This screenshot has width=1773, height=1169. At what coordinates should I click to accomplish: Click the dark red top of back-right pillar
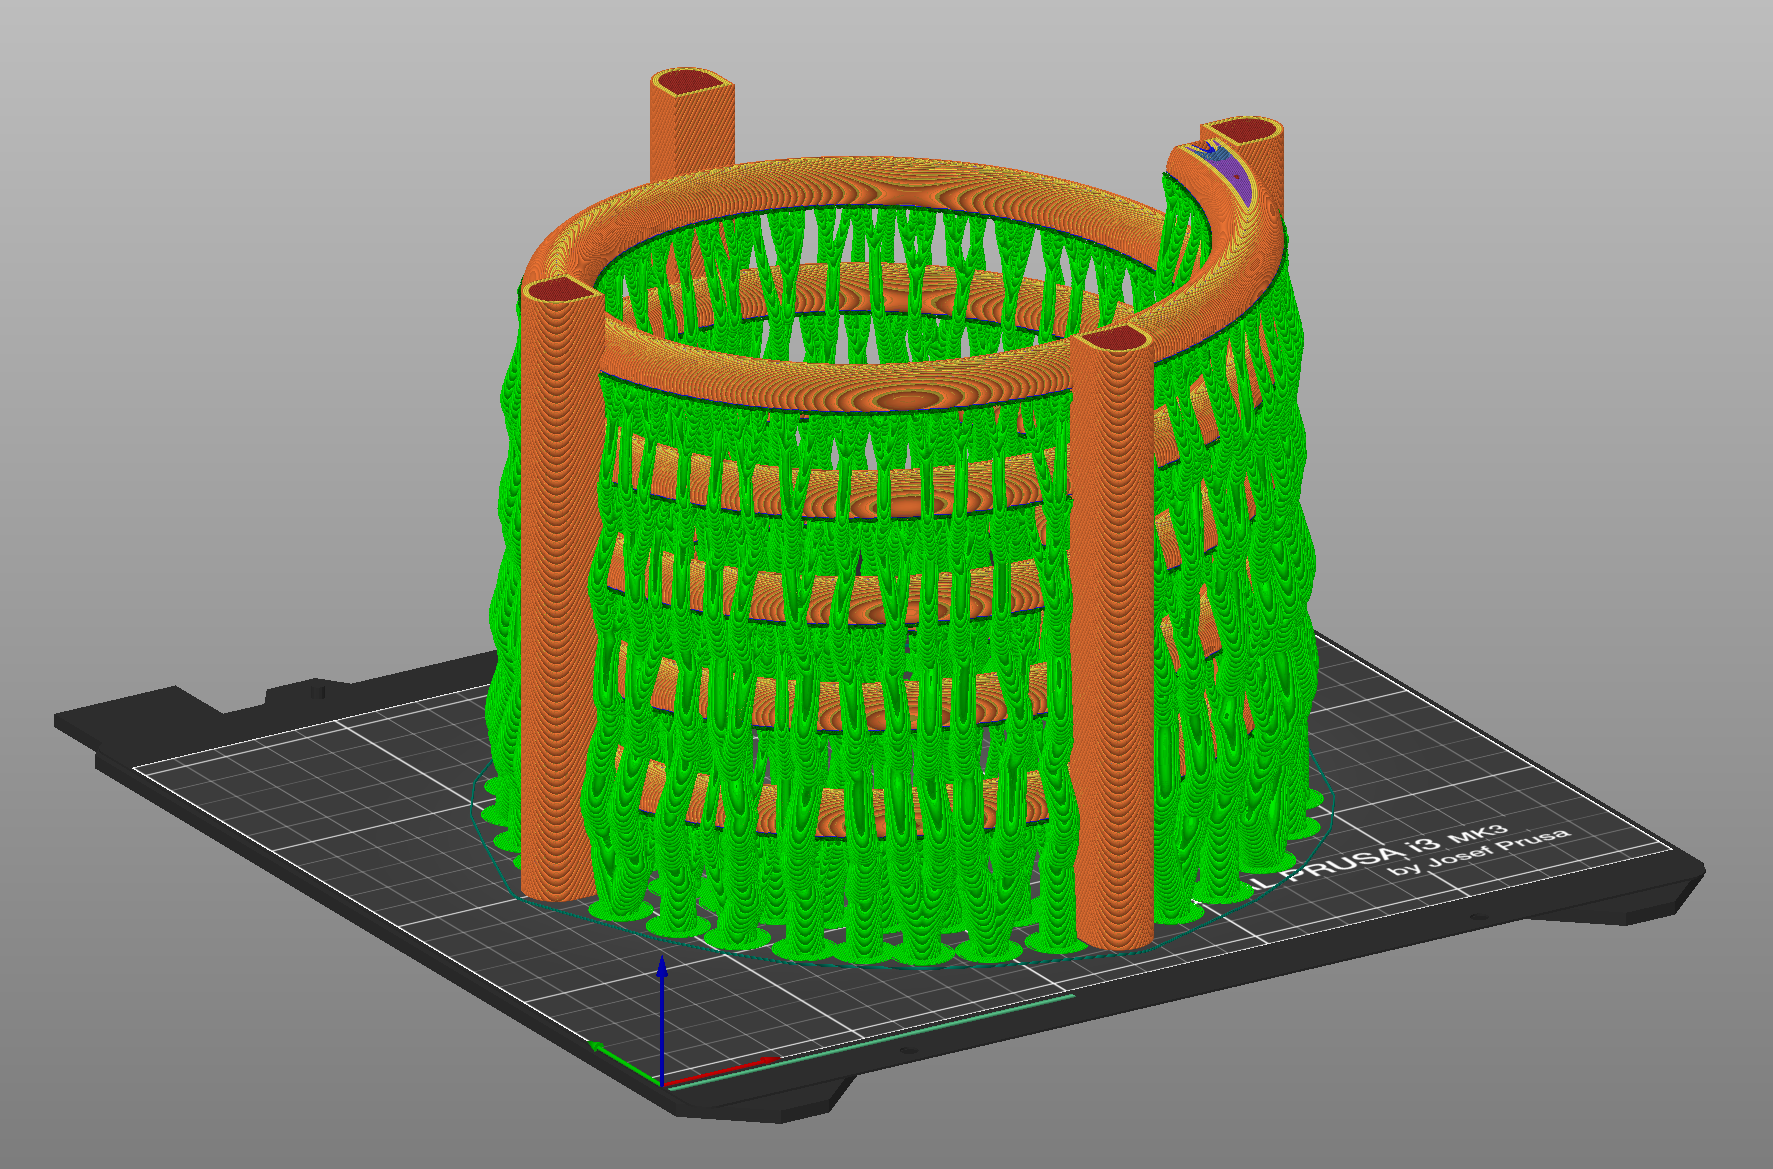click(x=1241, y=130)
